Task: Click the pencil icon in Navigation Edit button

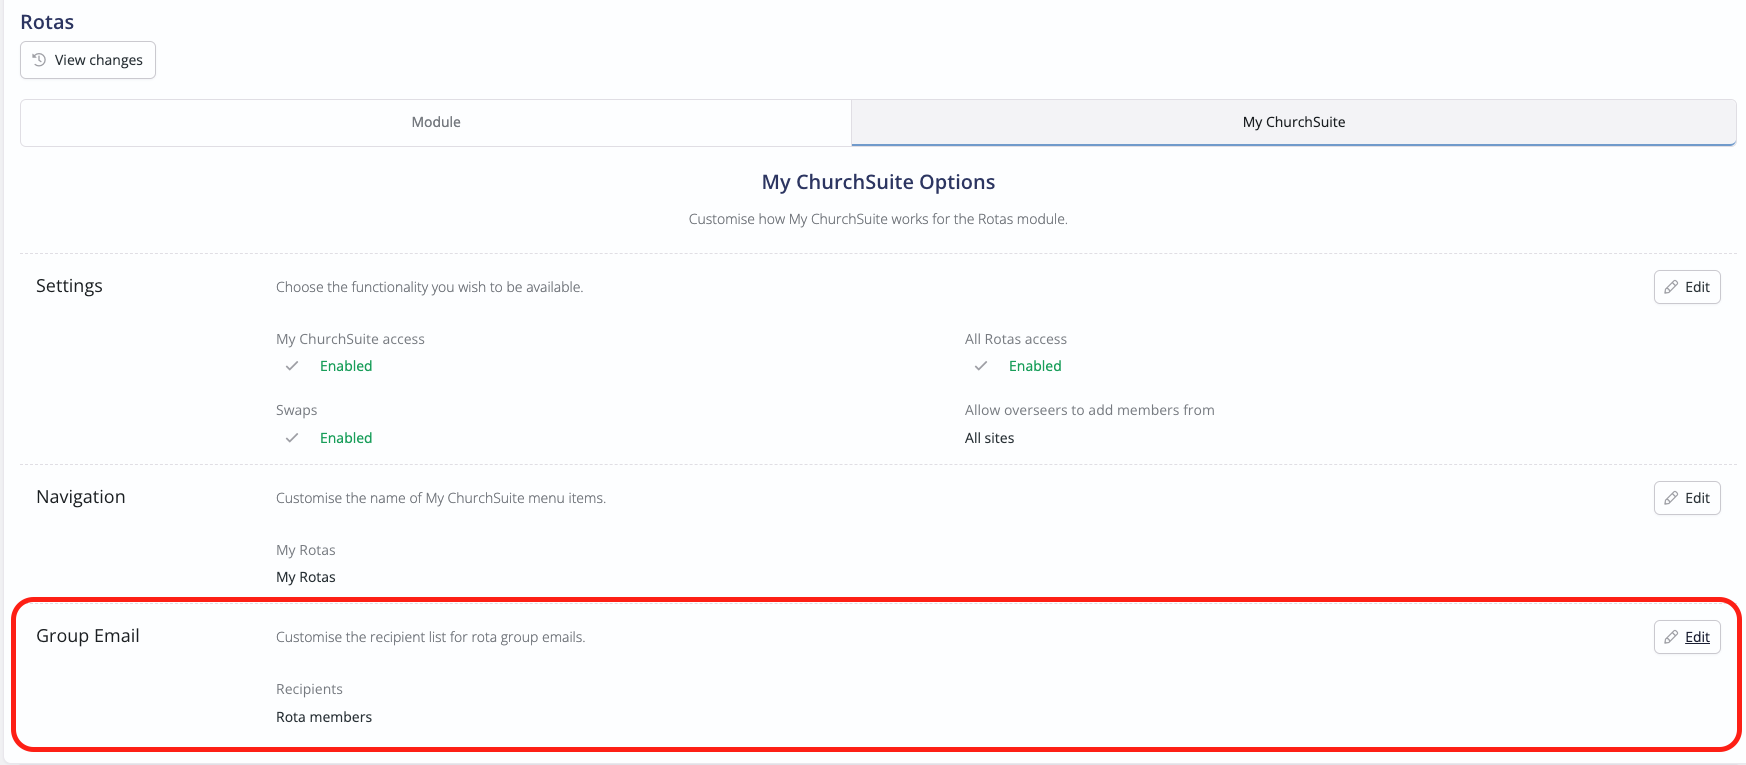Action: pos(1671,498)
